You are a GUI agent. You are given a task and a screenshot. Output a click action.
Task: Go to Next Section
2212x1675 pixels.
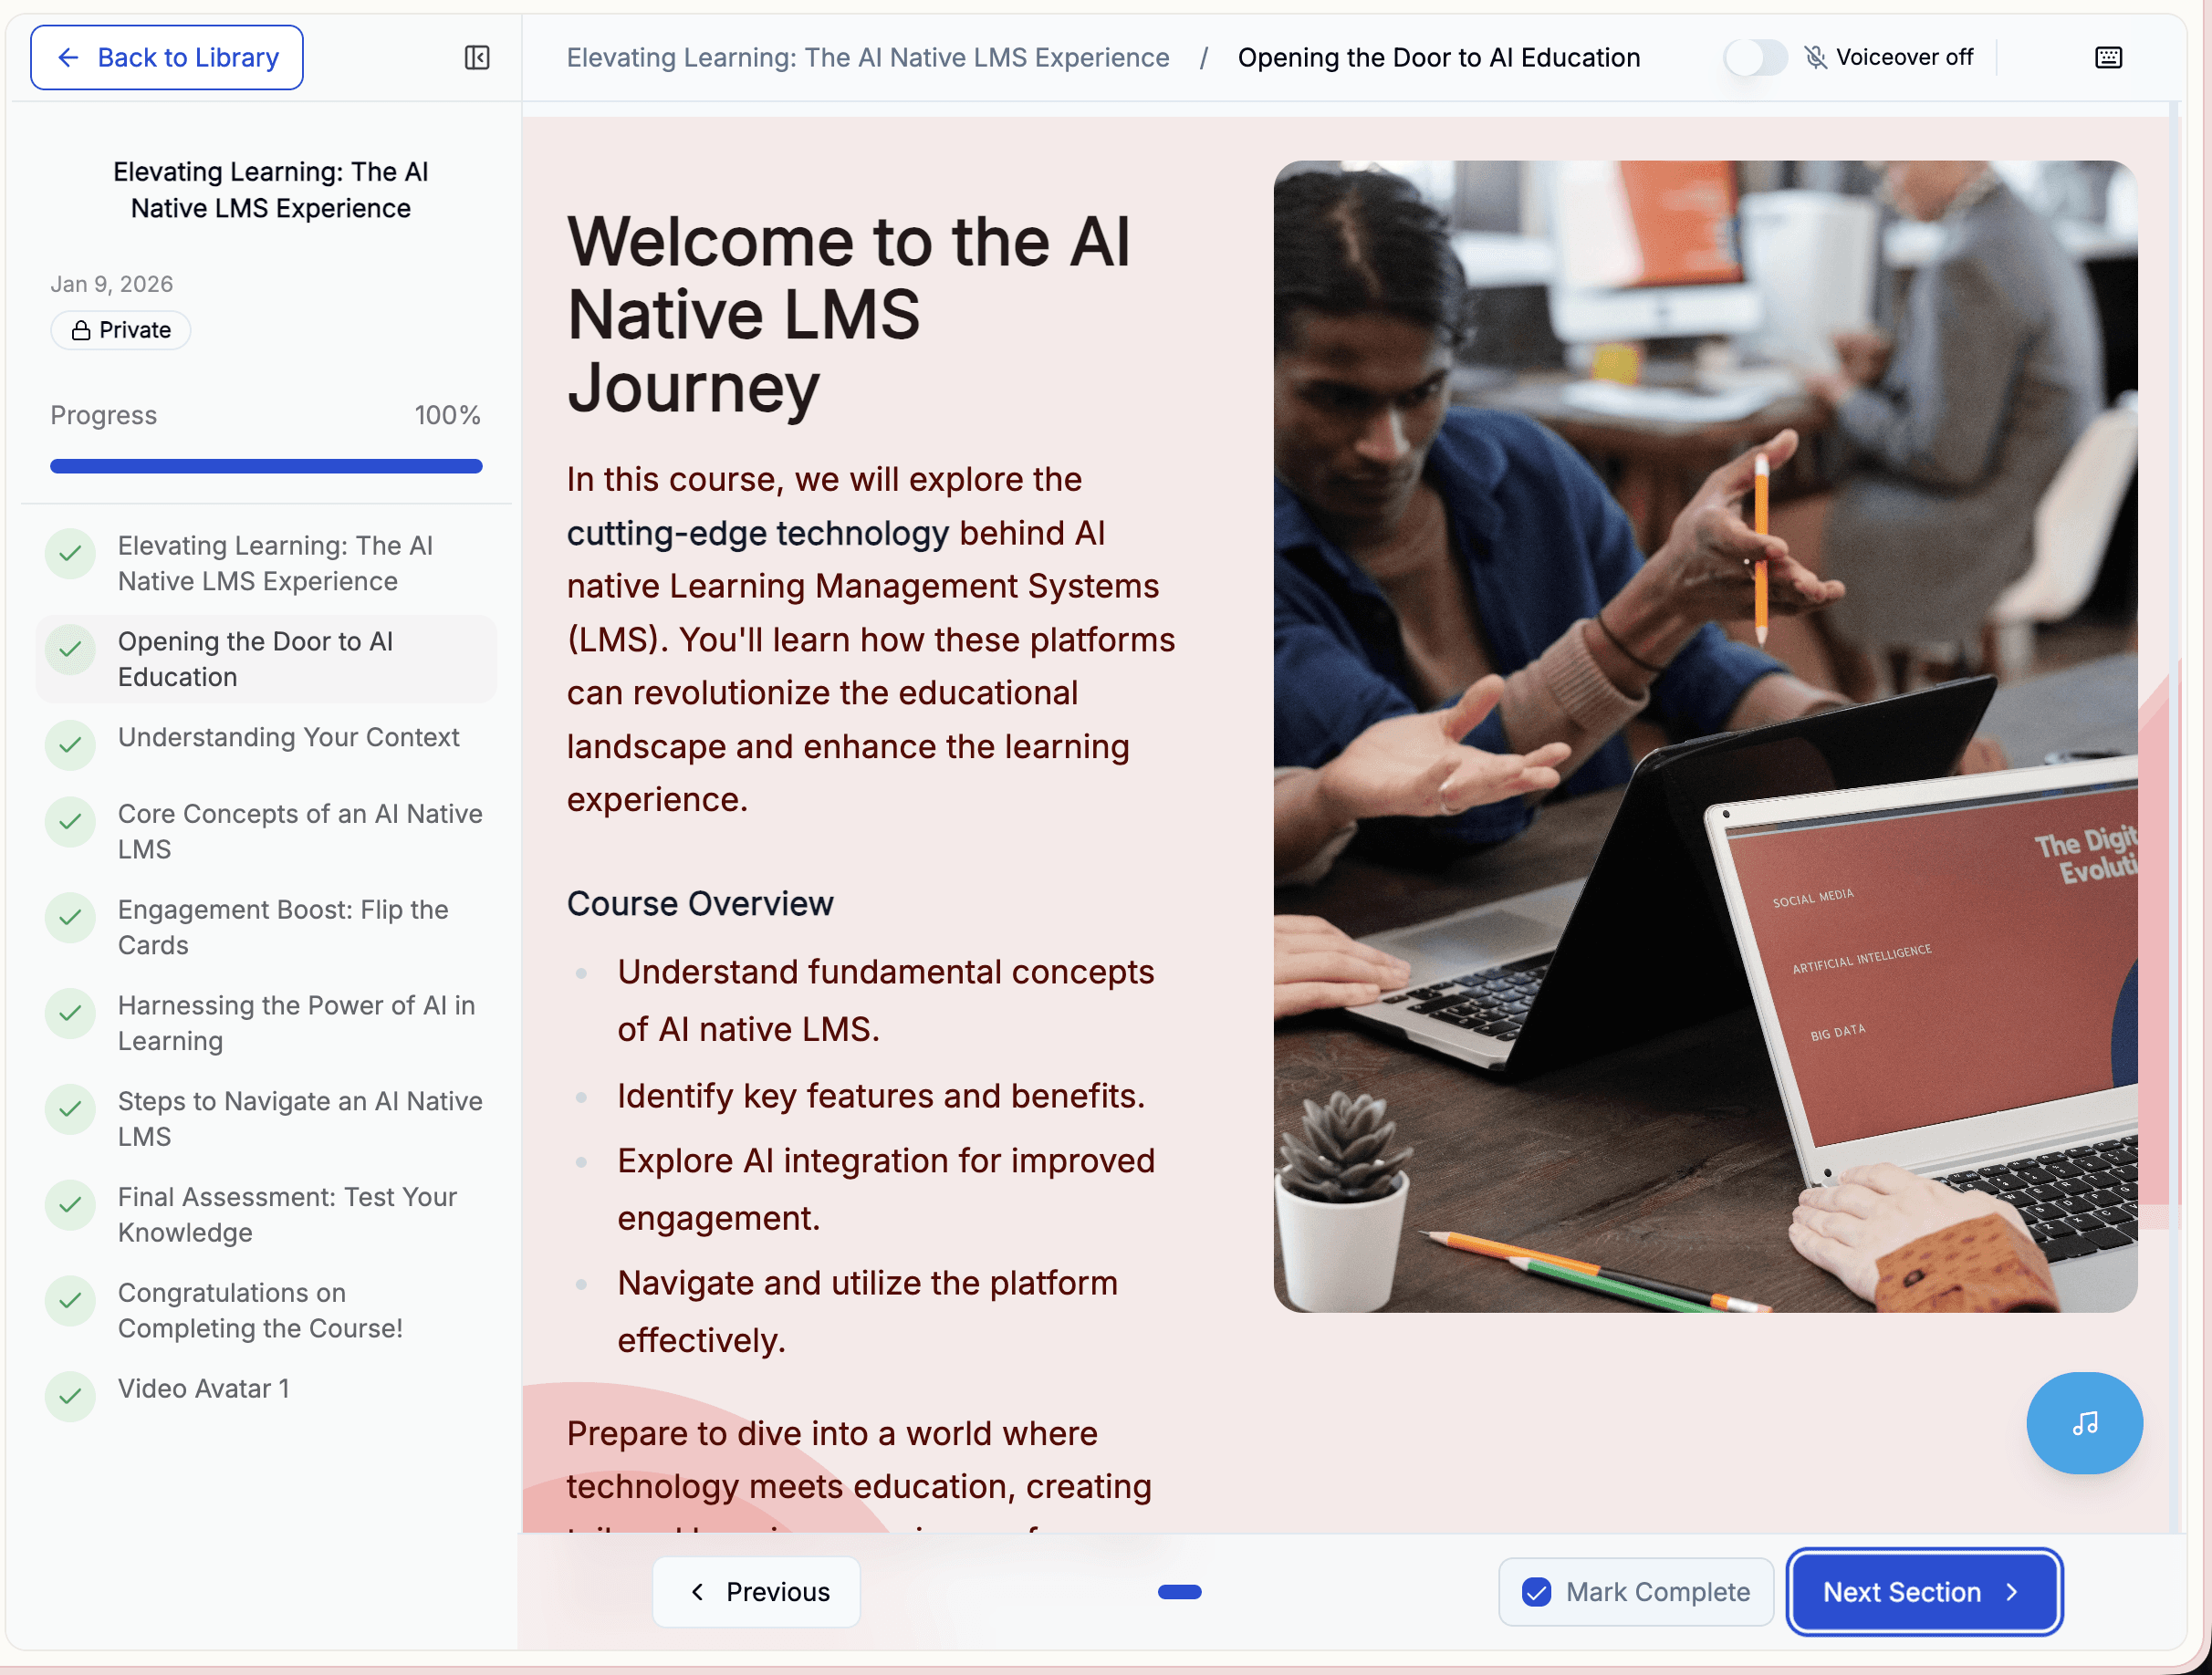tap(1922, 1591)
